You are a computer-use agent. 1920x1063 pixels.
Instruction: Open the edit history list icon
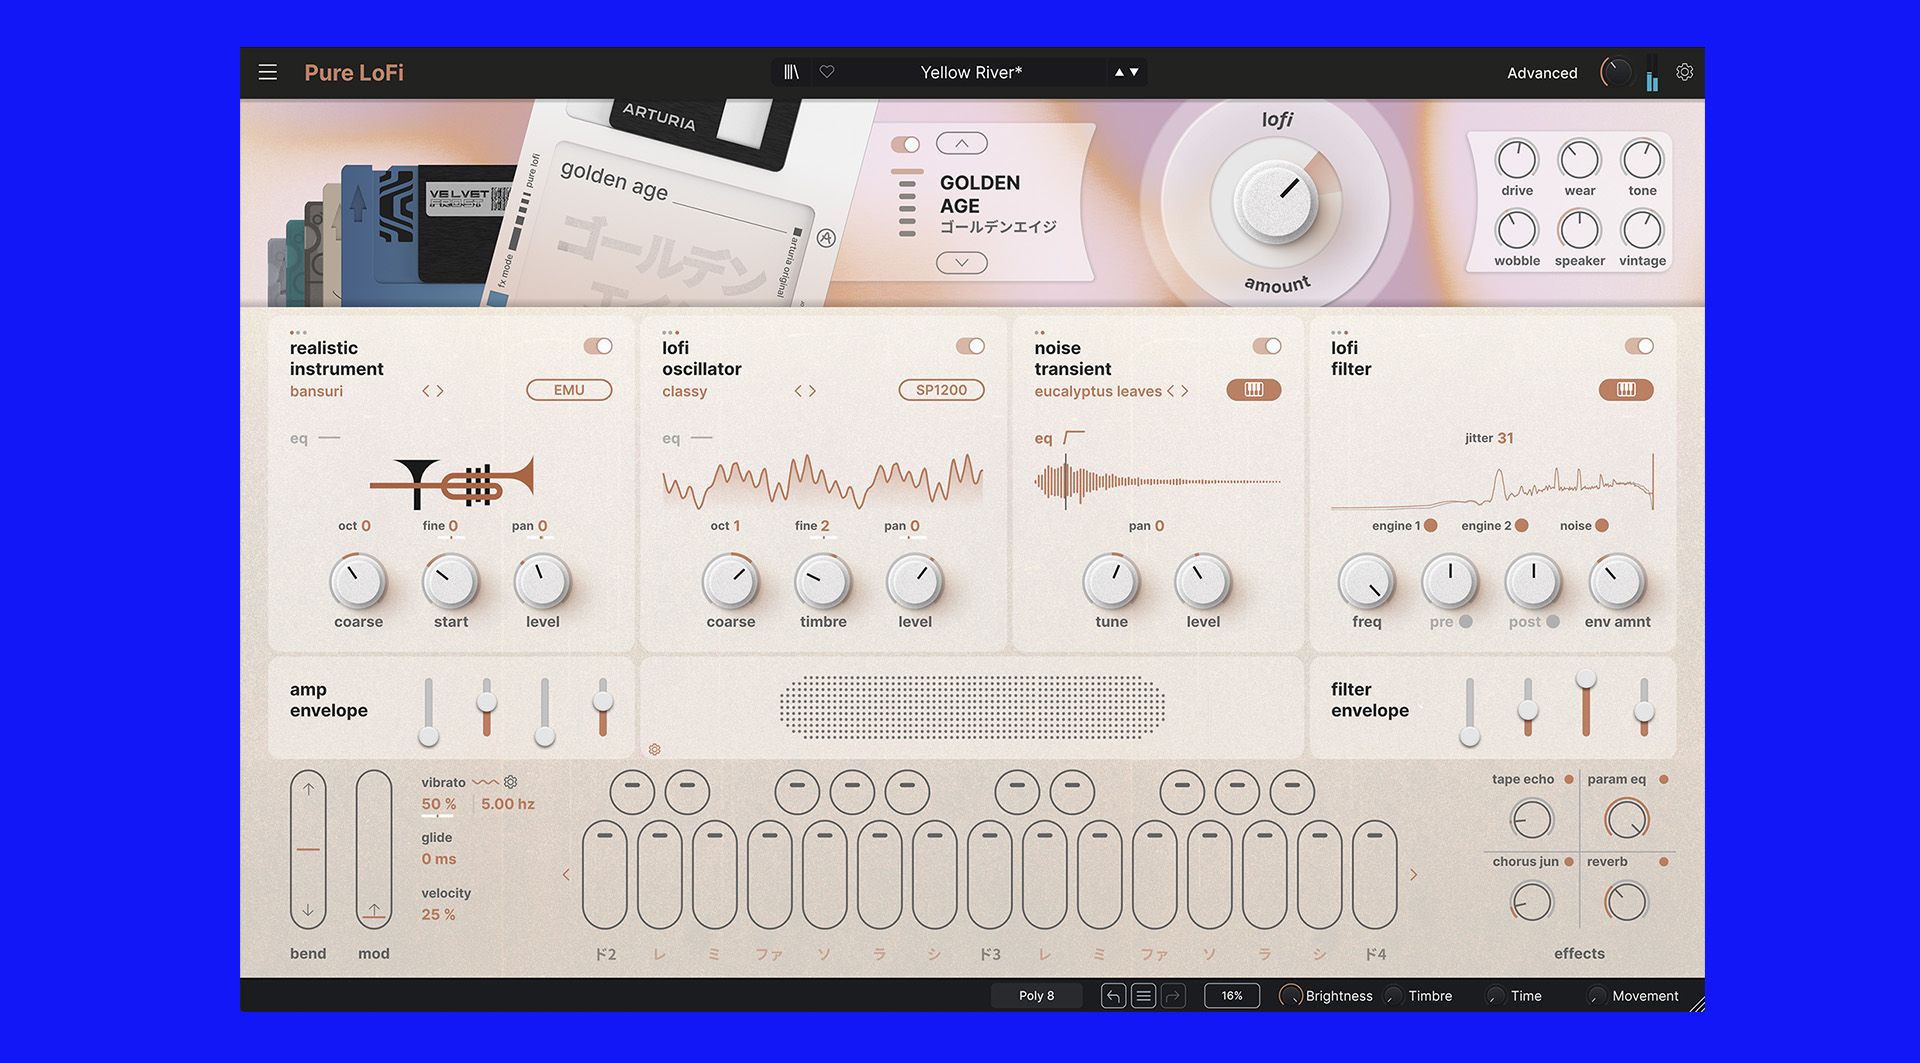pyautogui.click(x=1143, y=996)
